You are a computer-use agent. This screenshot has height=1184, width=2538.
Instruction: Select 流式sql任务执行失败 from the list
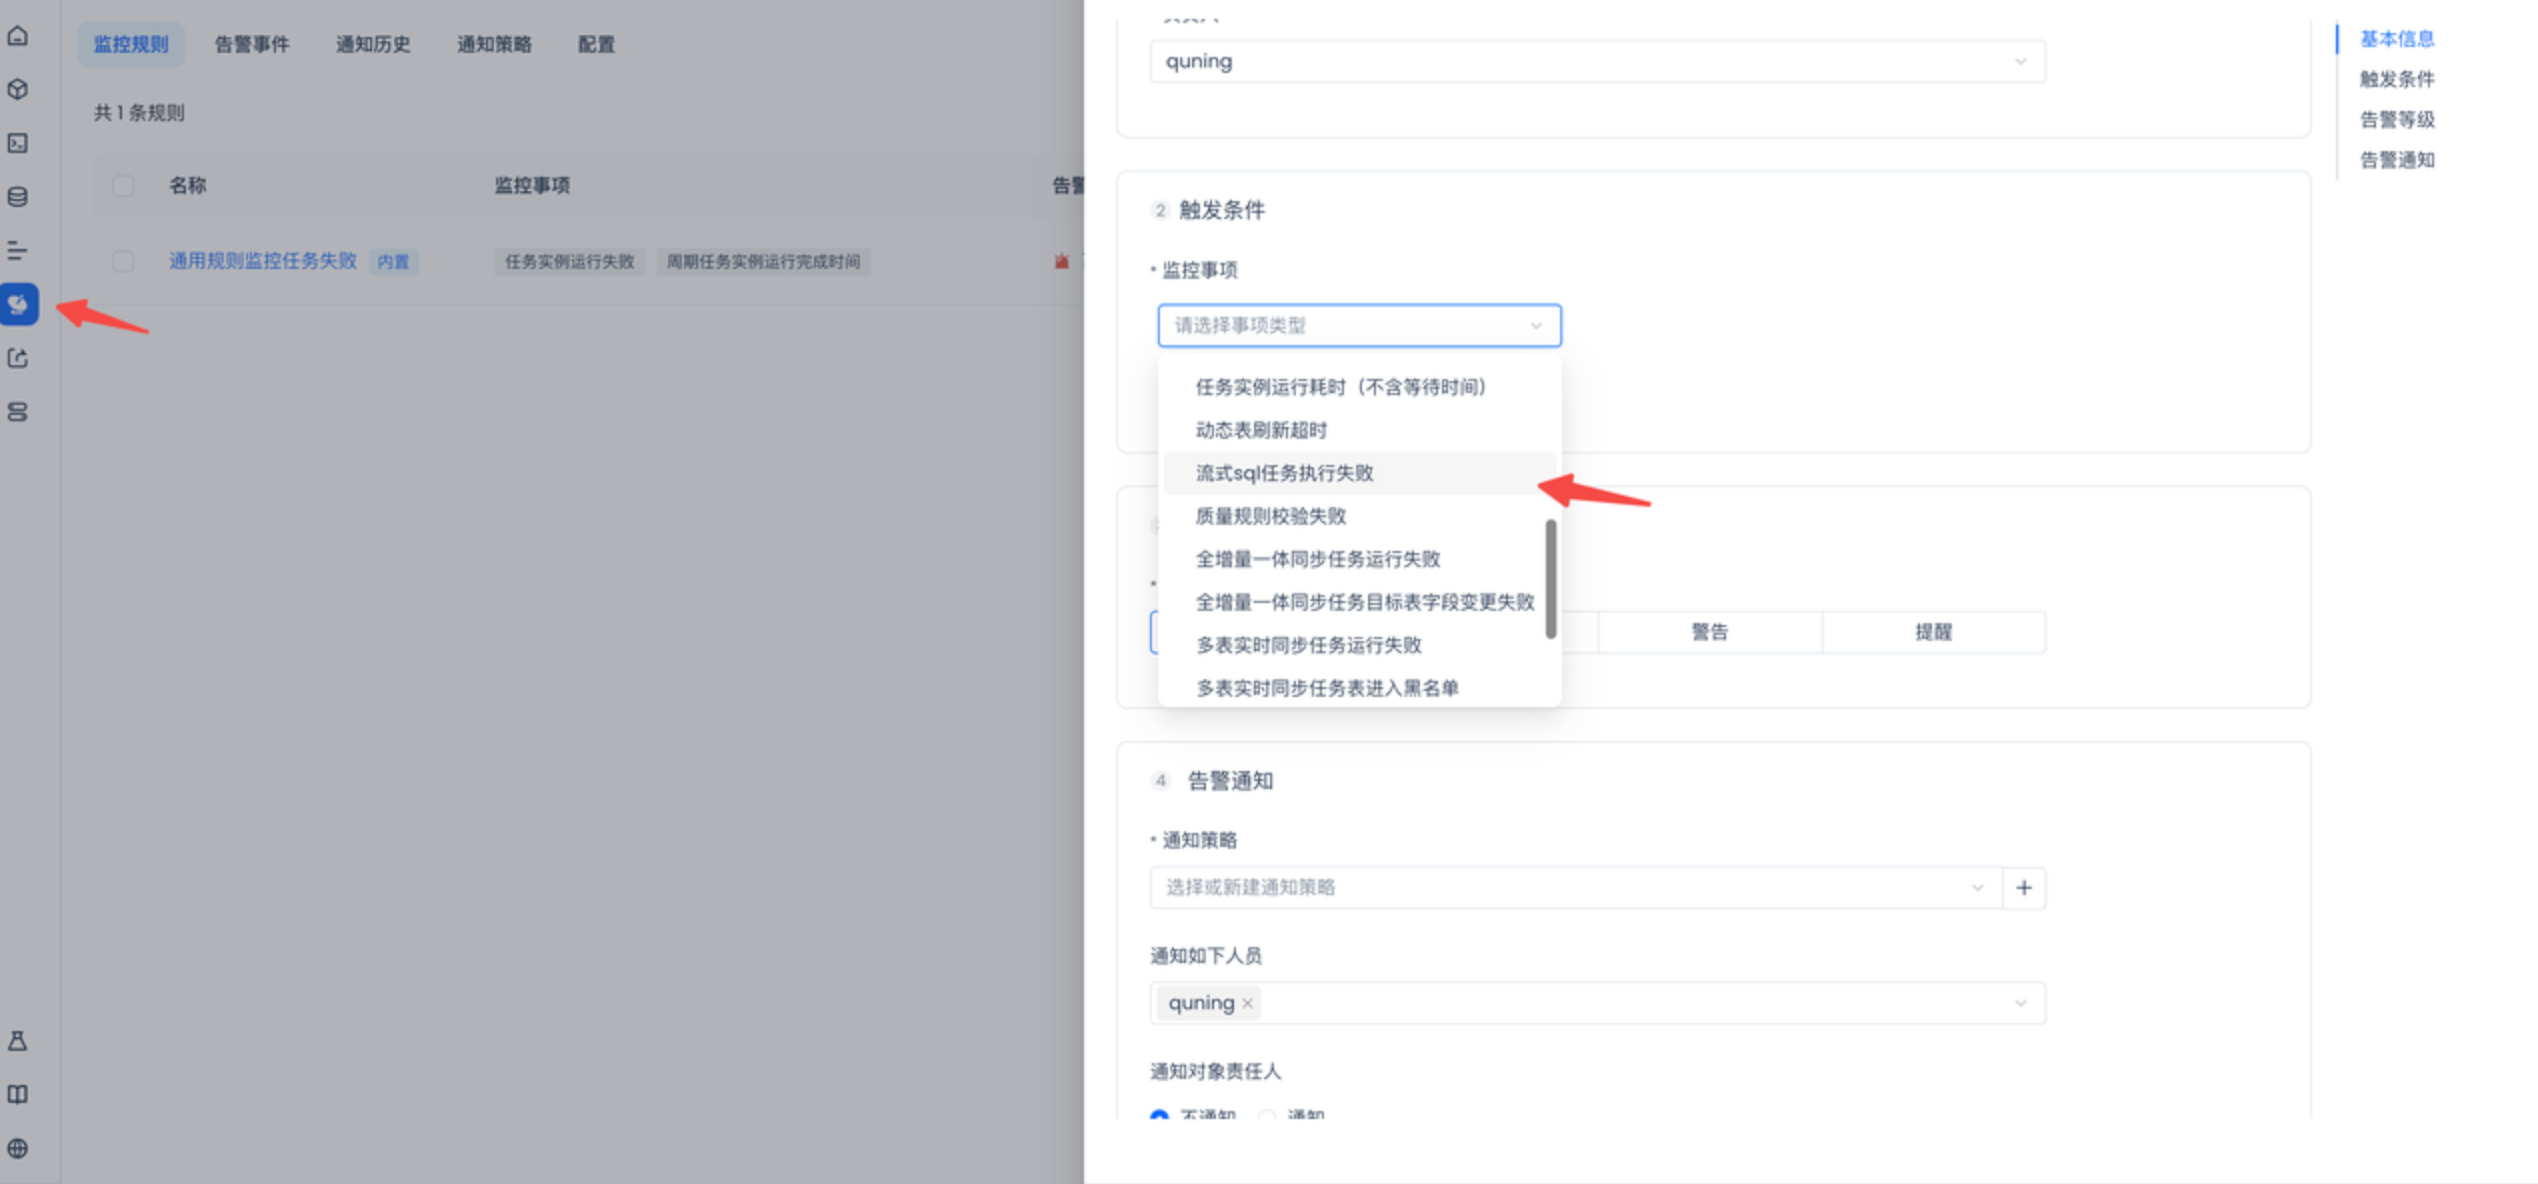pyautogui.click(x=1284, y=473)
